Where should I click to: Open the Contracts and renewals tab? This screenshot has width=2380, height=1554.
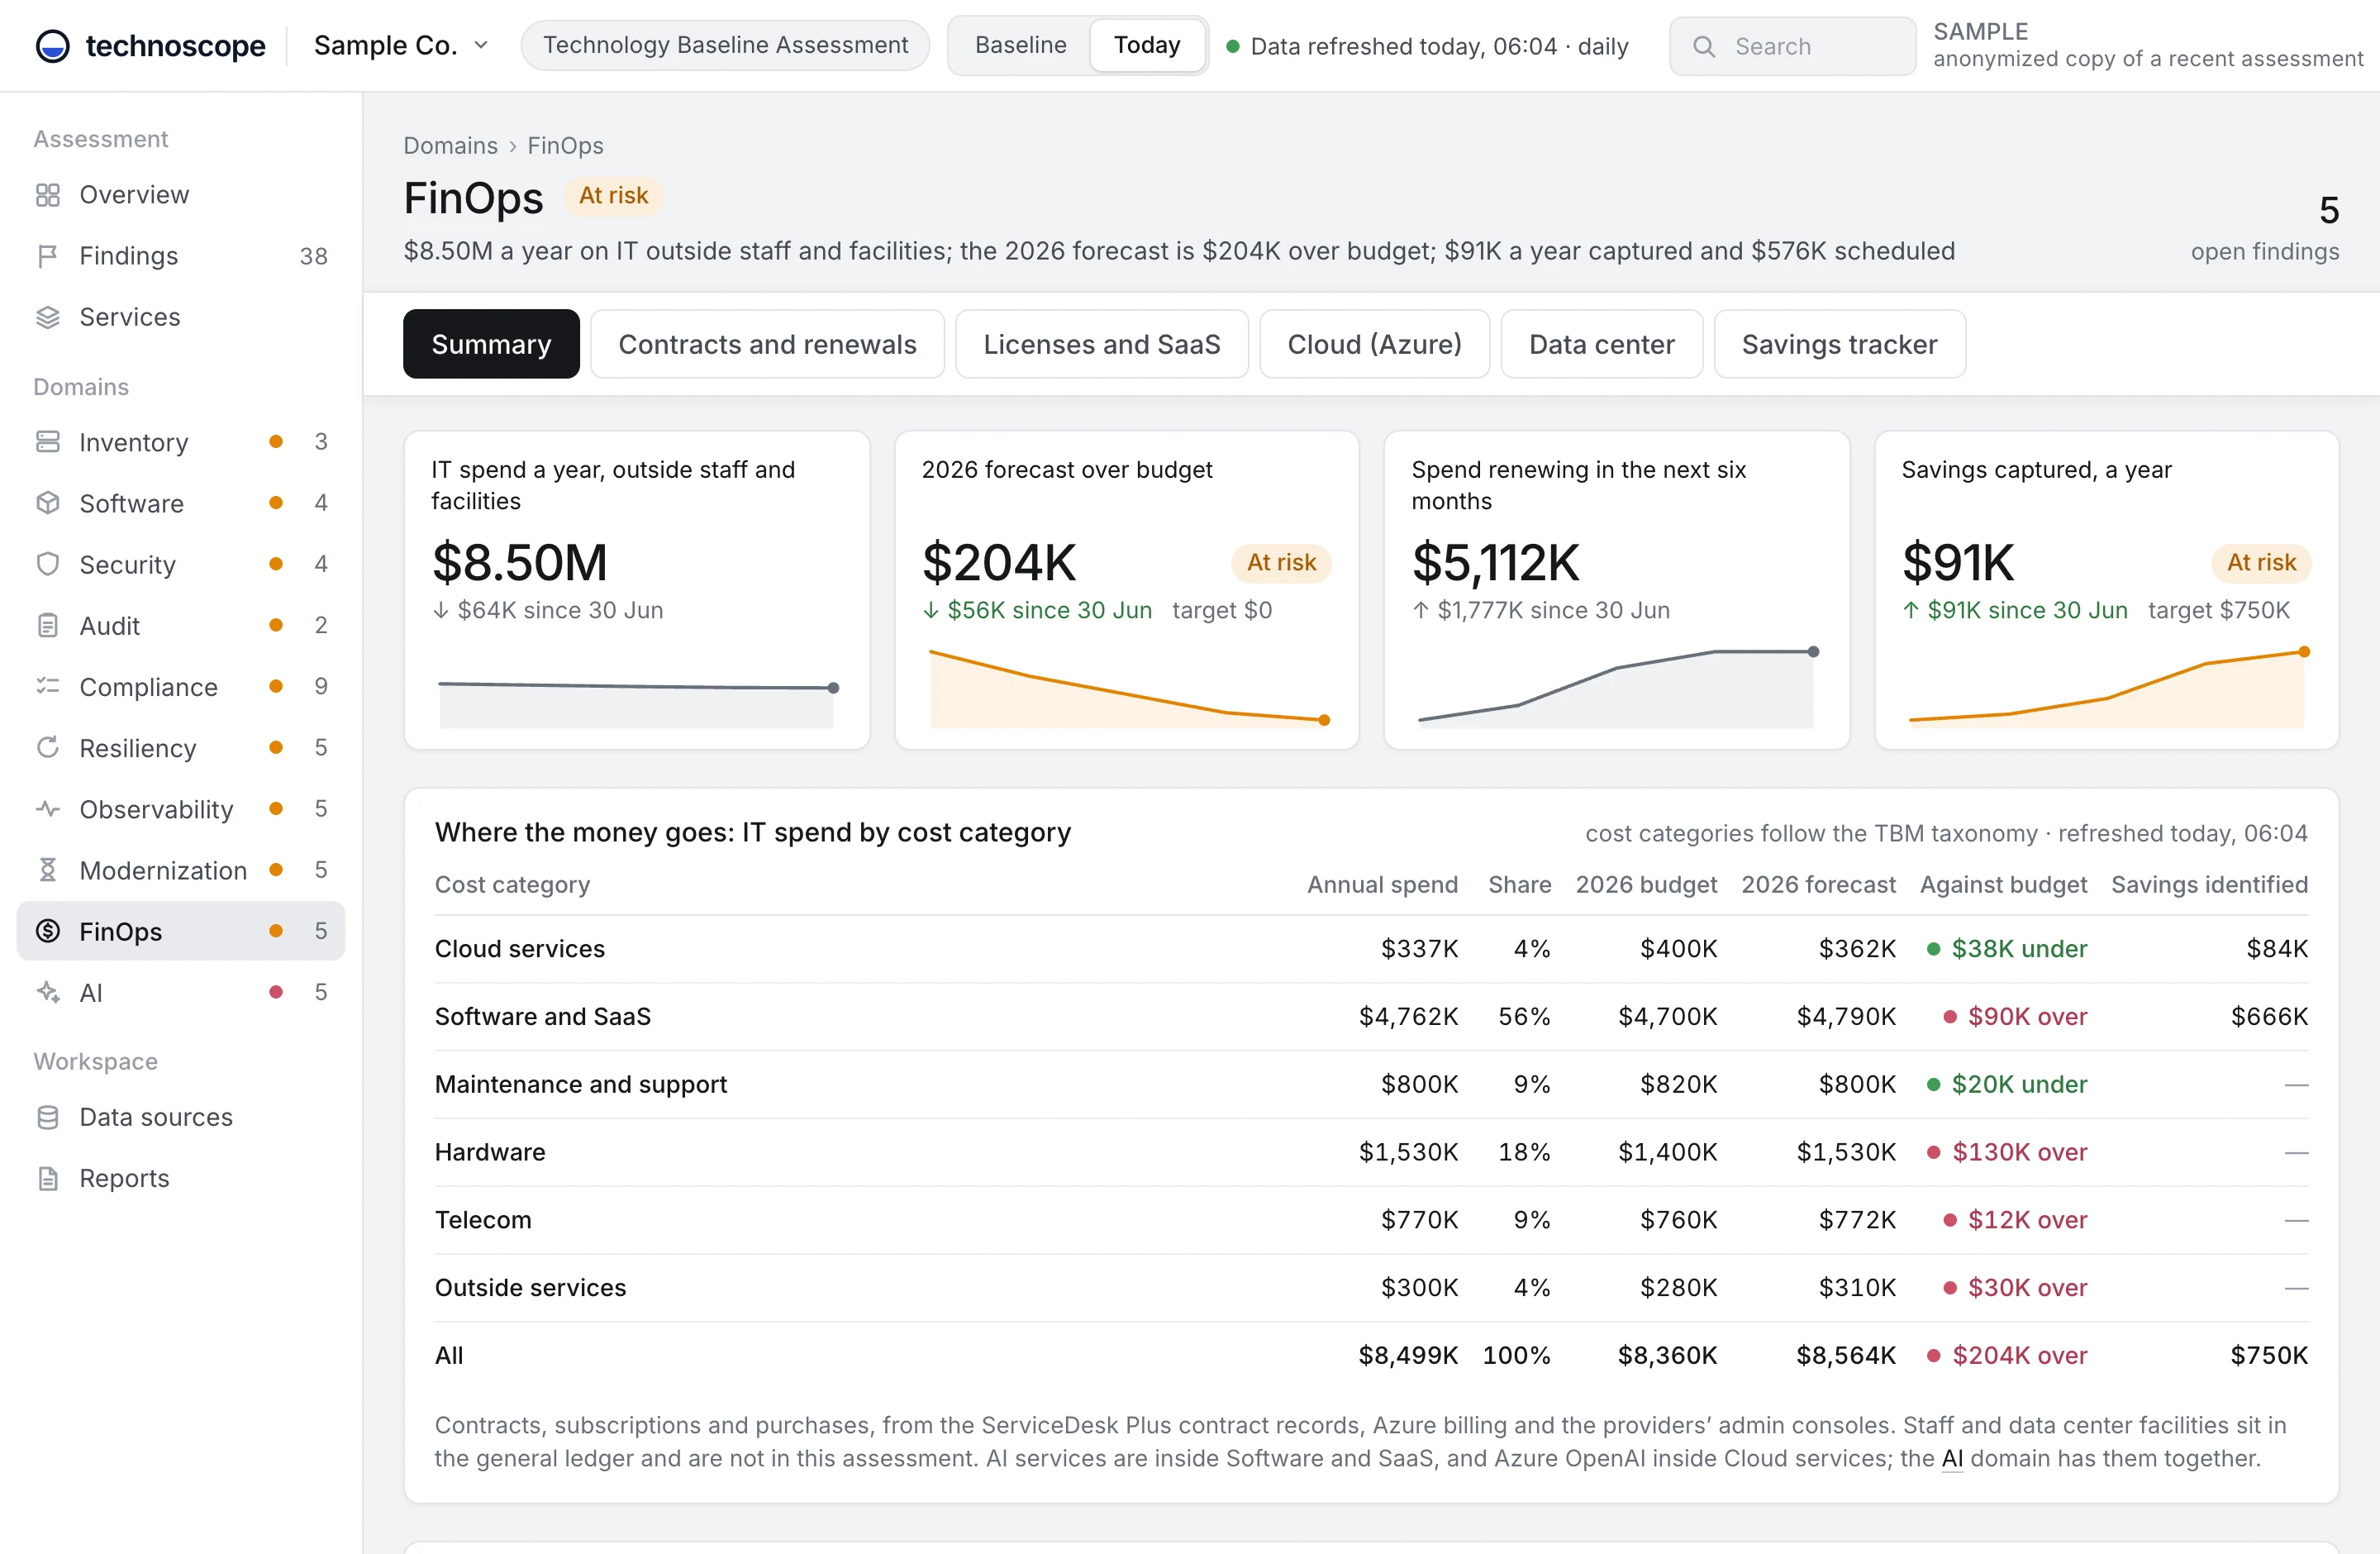tap(767, 344)
